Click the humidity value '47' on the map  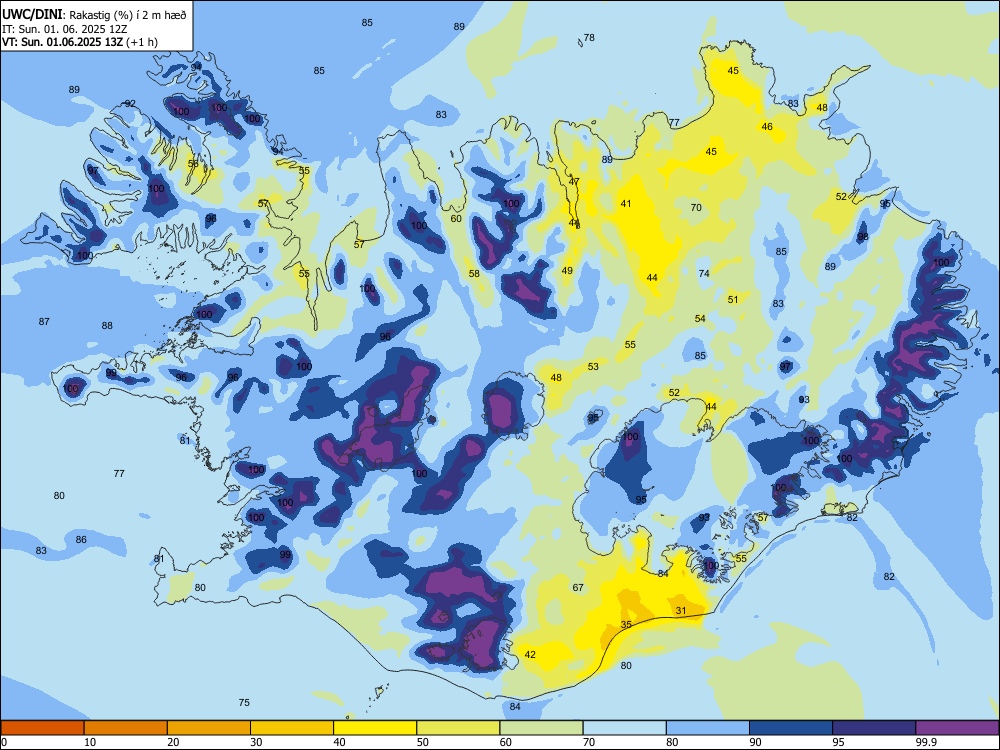coord(574,182)
